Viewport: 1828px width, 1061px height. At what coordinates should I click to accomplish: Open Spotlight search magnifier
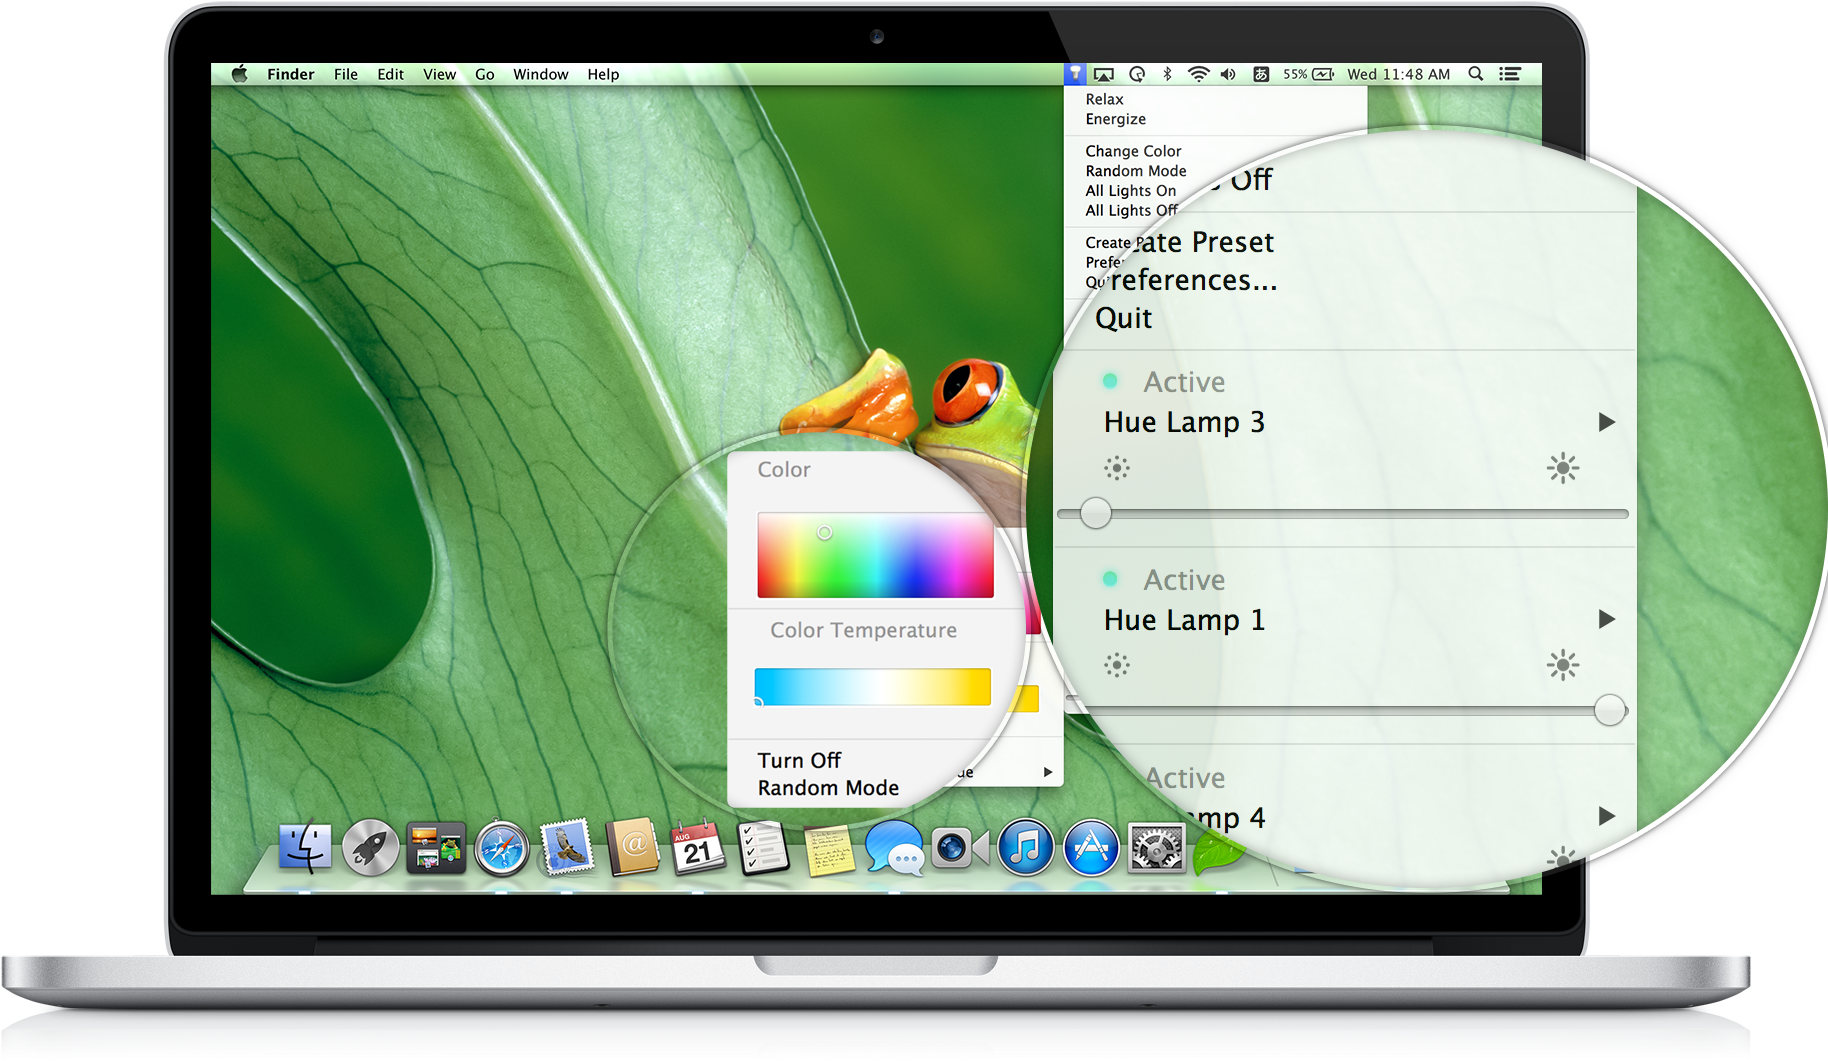pyautogui.click(x=1475, y=74)
